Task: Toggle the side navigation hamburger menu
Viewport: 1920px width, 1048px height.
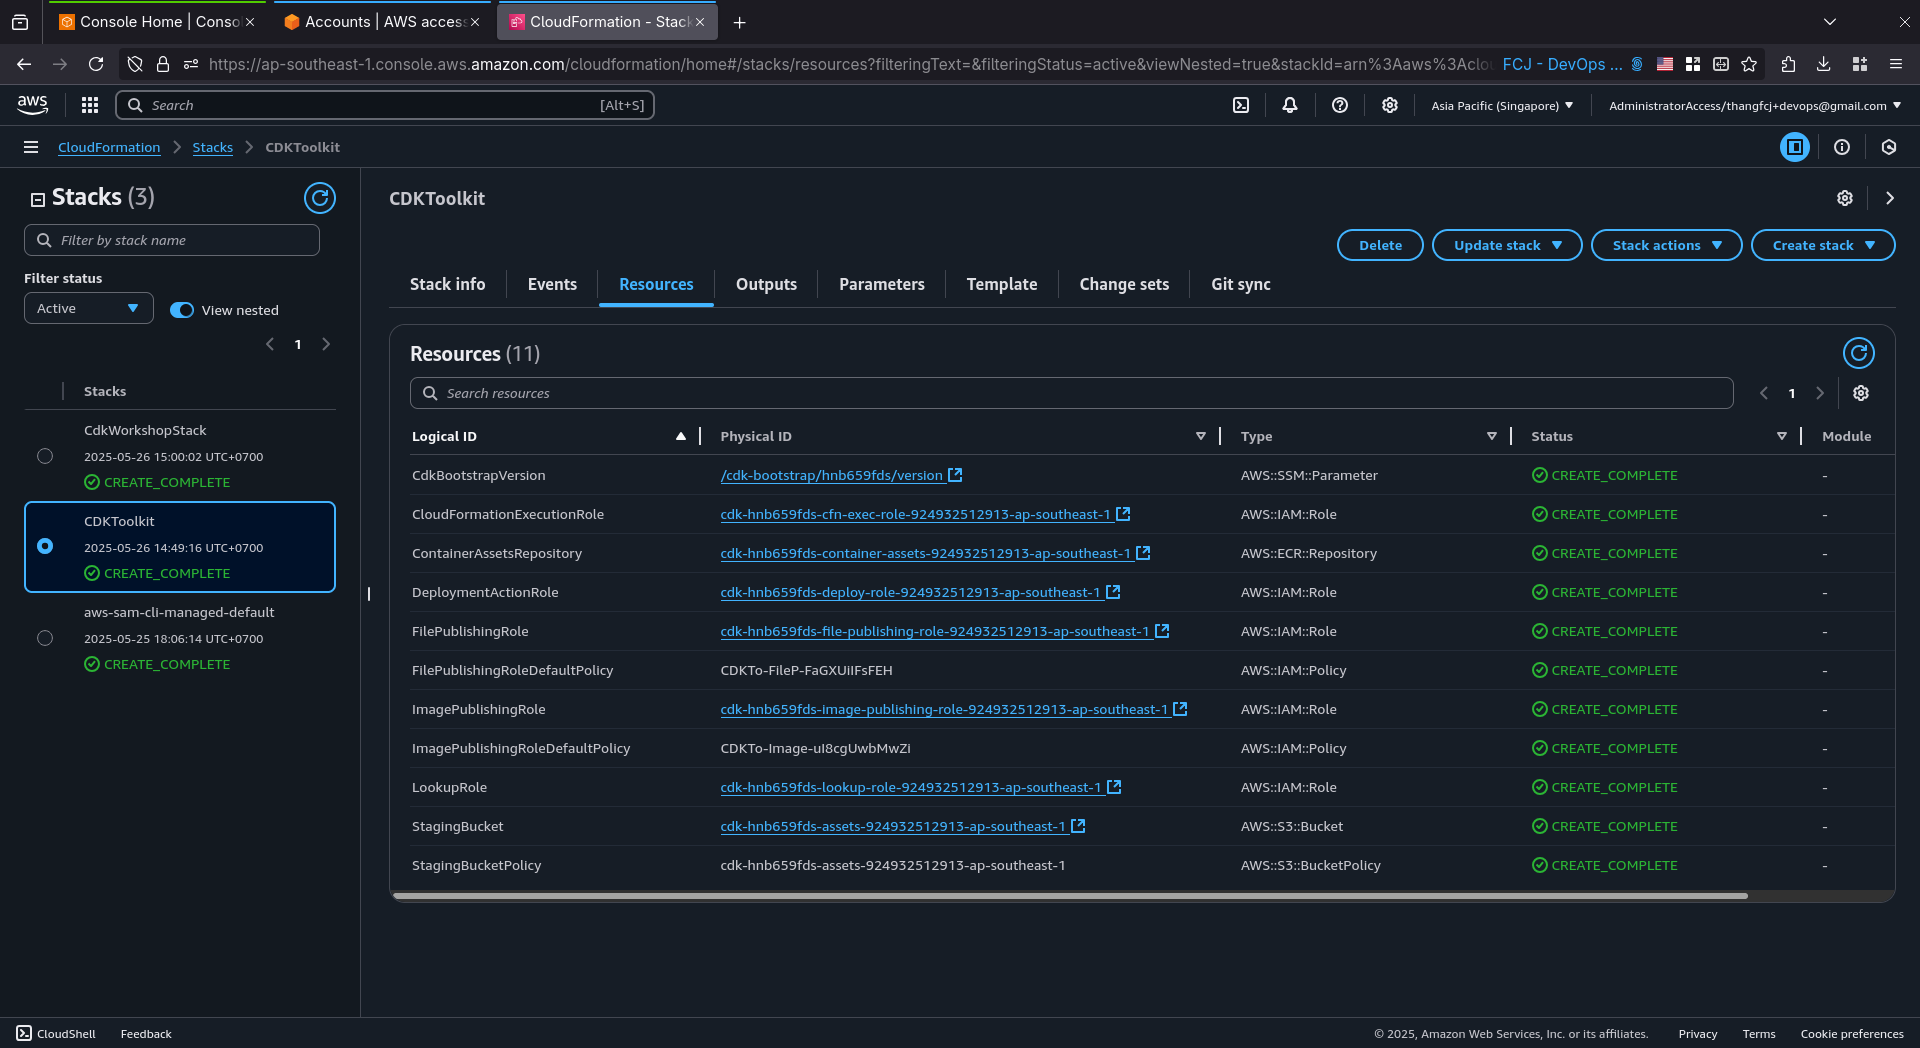Action: [31, 147]
